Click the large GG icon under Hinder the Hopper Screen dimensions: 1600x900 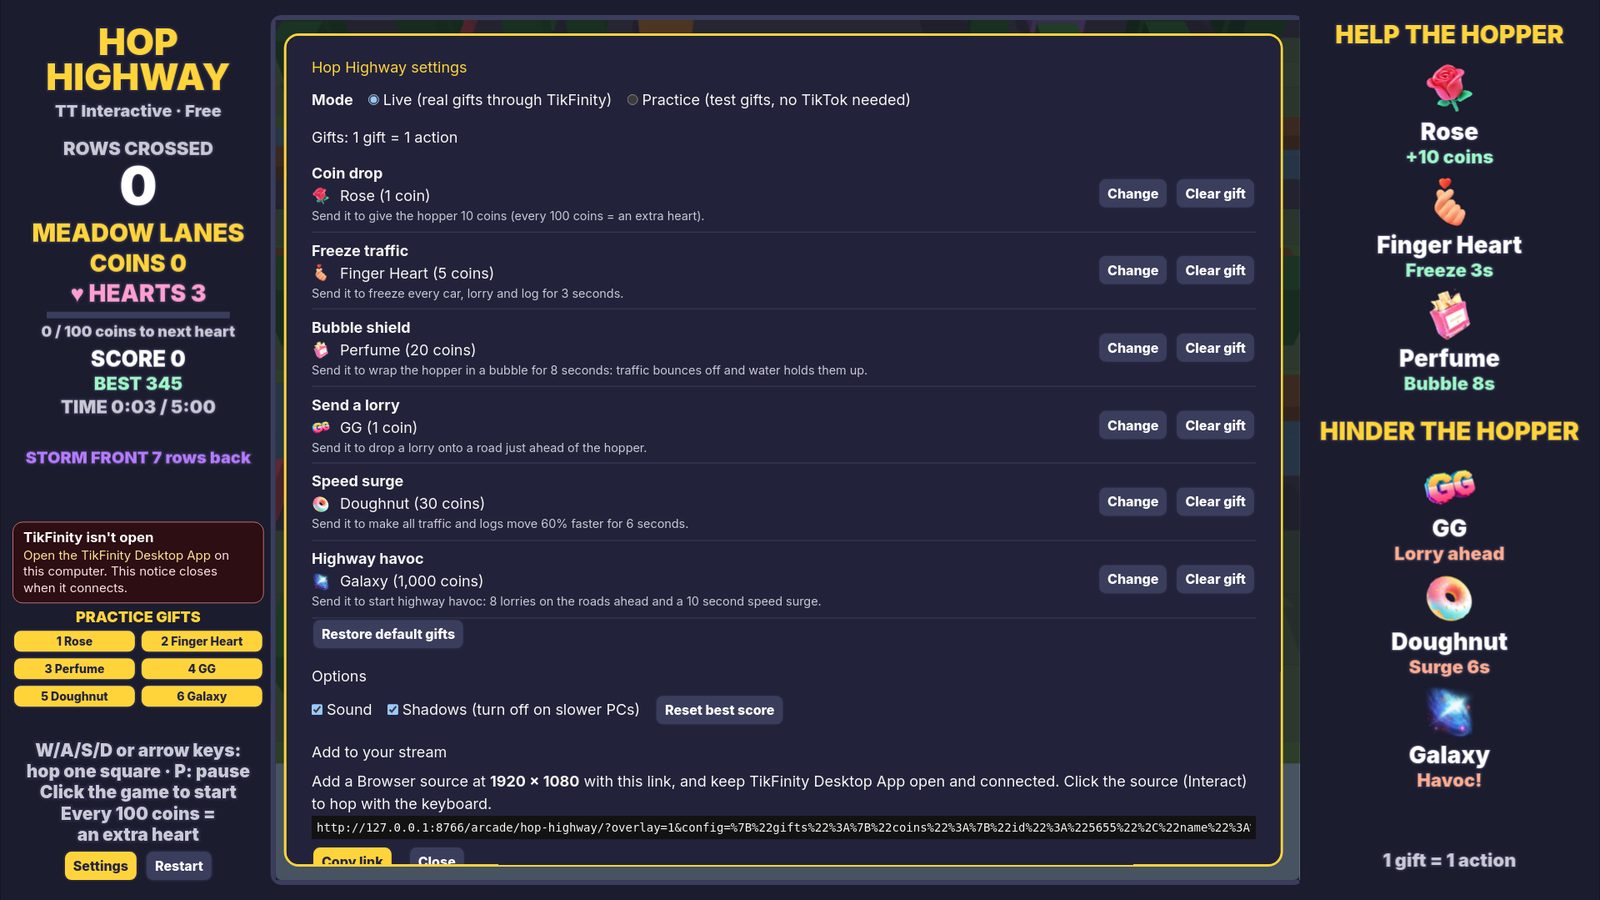[1449, 486]
